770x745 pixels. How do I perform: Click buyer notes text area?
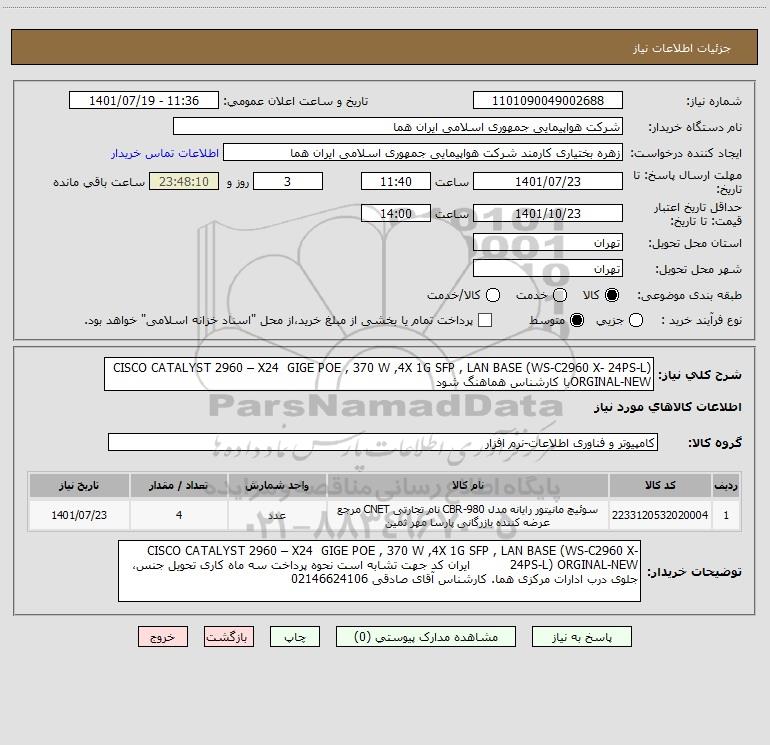380,571
